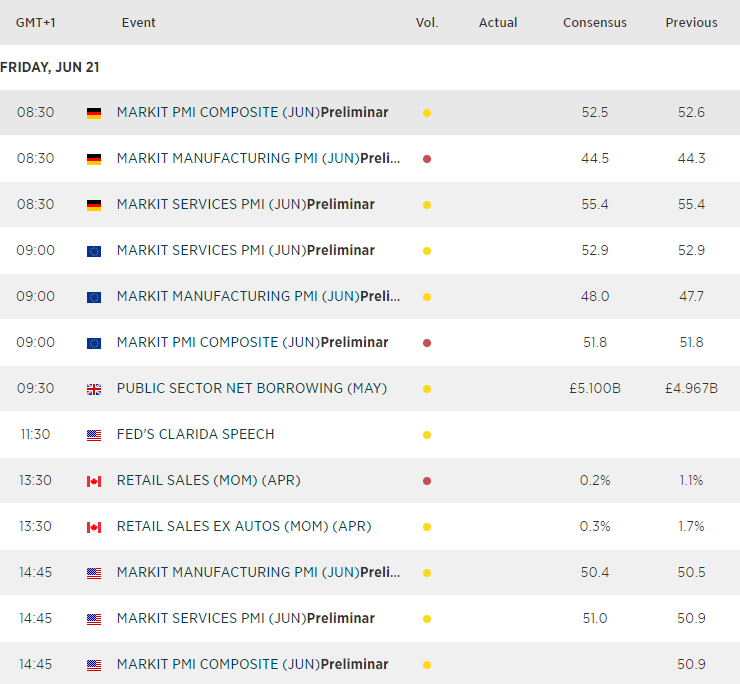Click the Previous column header

click(x=691, y=23)
